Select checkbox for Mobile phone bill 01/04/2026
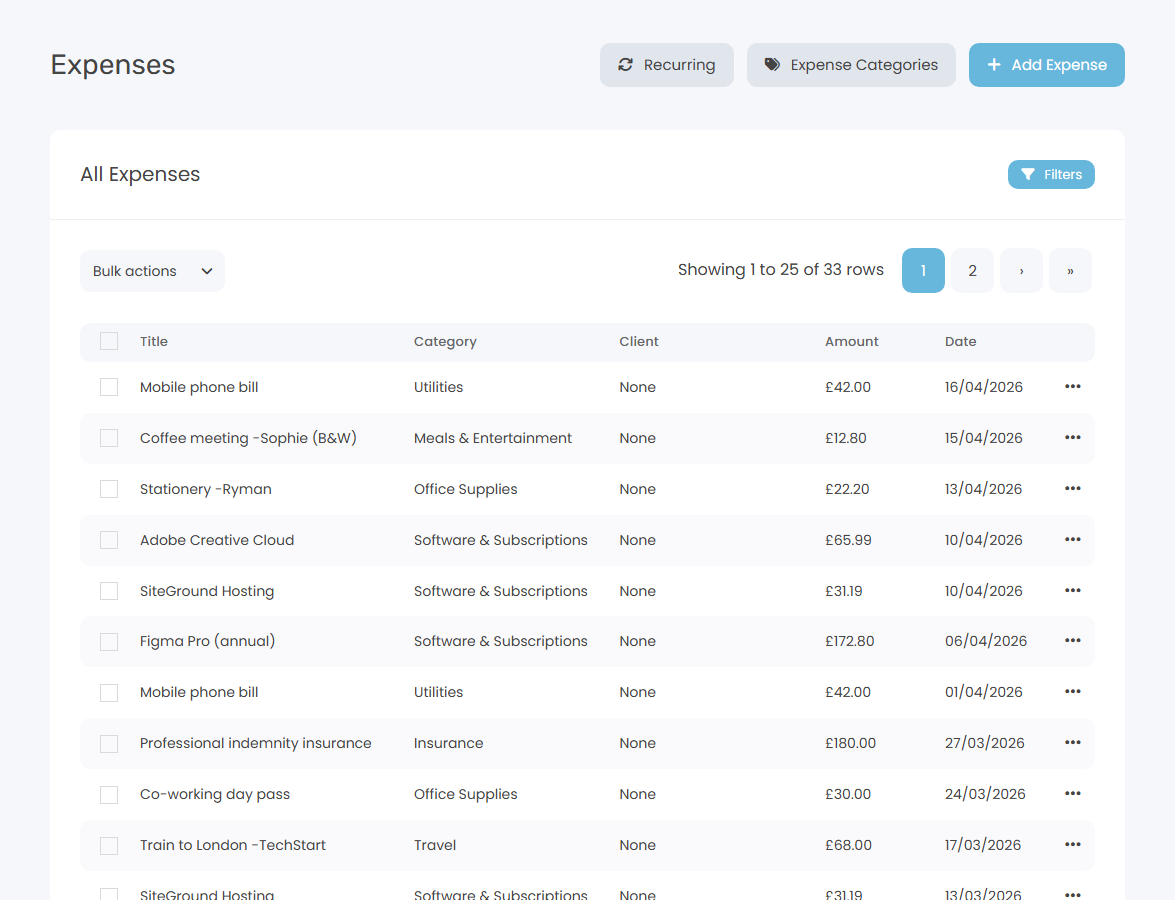The width and height of the screenshot is (1175, 900). click(x=109, y=692)
